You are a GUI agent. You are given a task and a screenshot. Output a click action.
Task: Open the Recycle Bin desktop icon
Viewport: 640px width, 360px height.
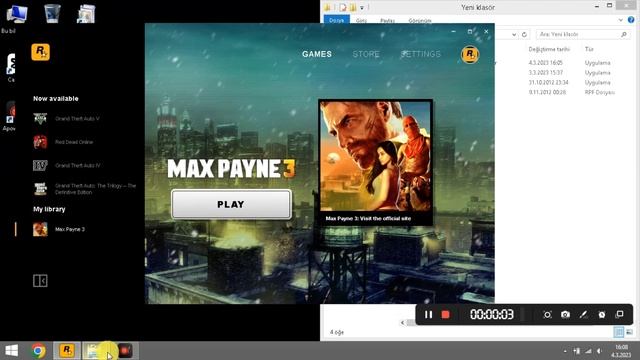(x=52, y=14)
